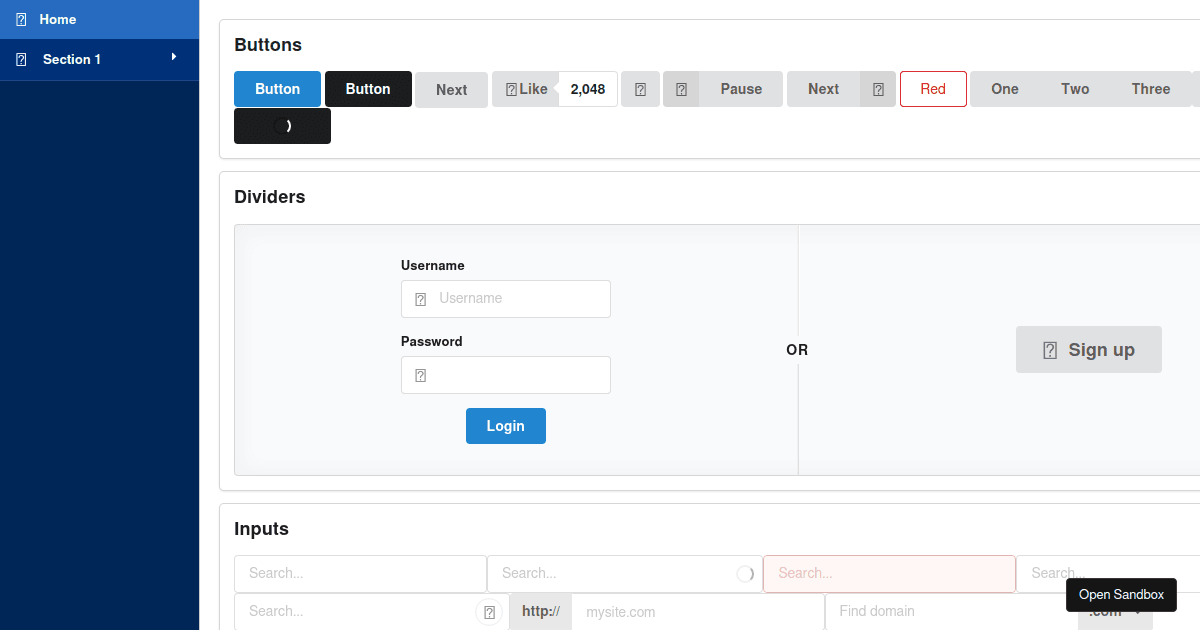Click the Username field label

click(433, 266)
